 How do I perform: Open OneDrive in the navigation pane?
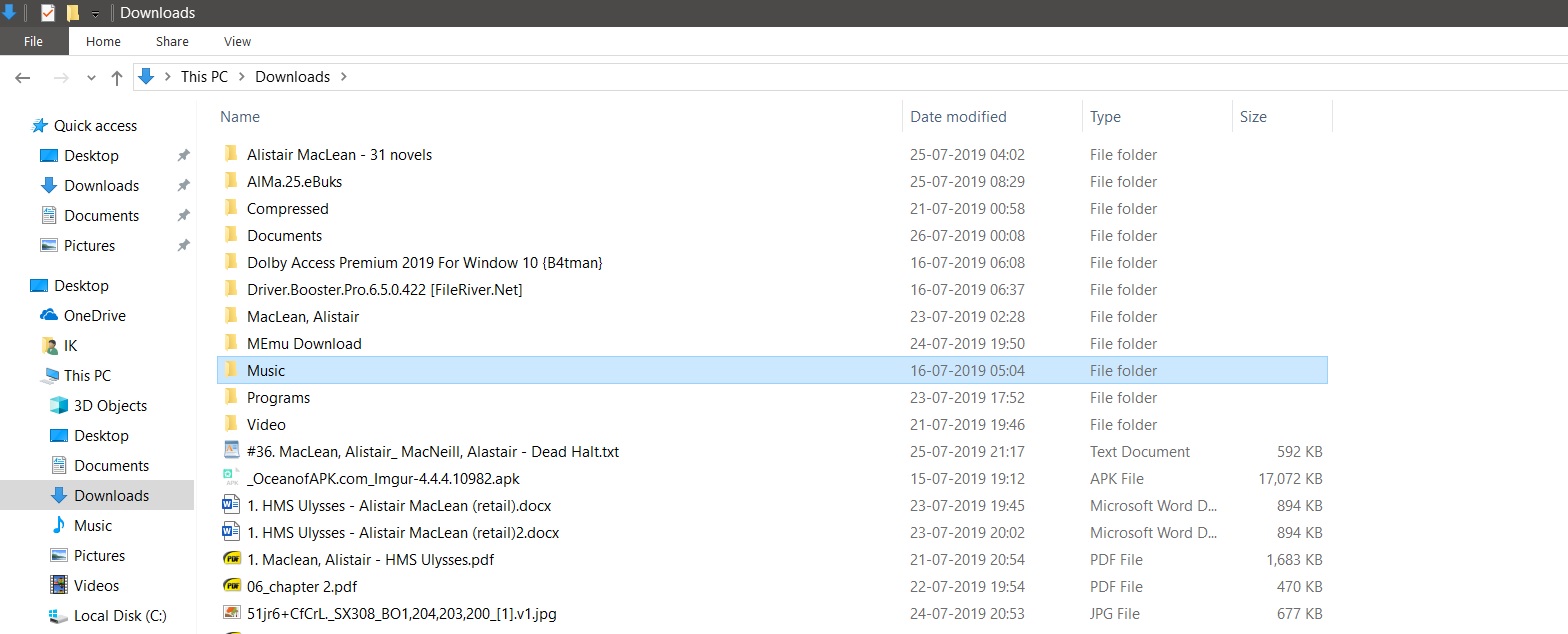pyautogui.click(x=94, y=316)
